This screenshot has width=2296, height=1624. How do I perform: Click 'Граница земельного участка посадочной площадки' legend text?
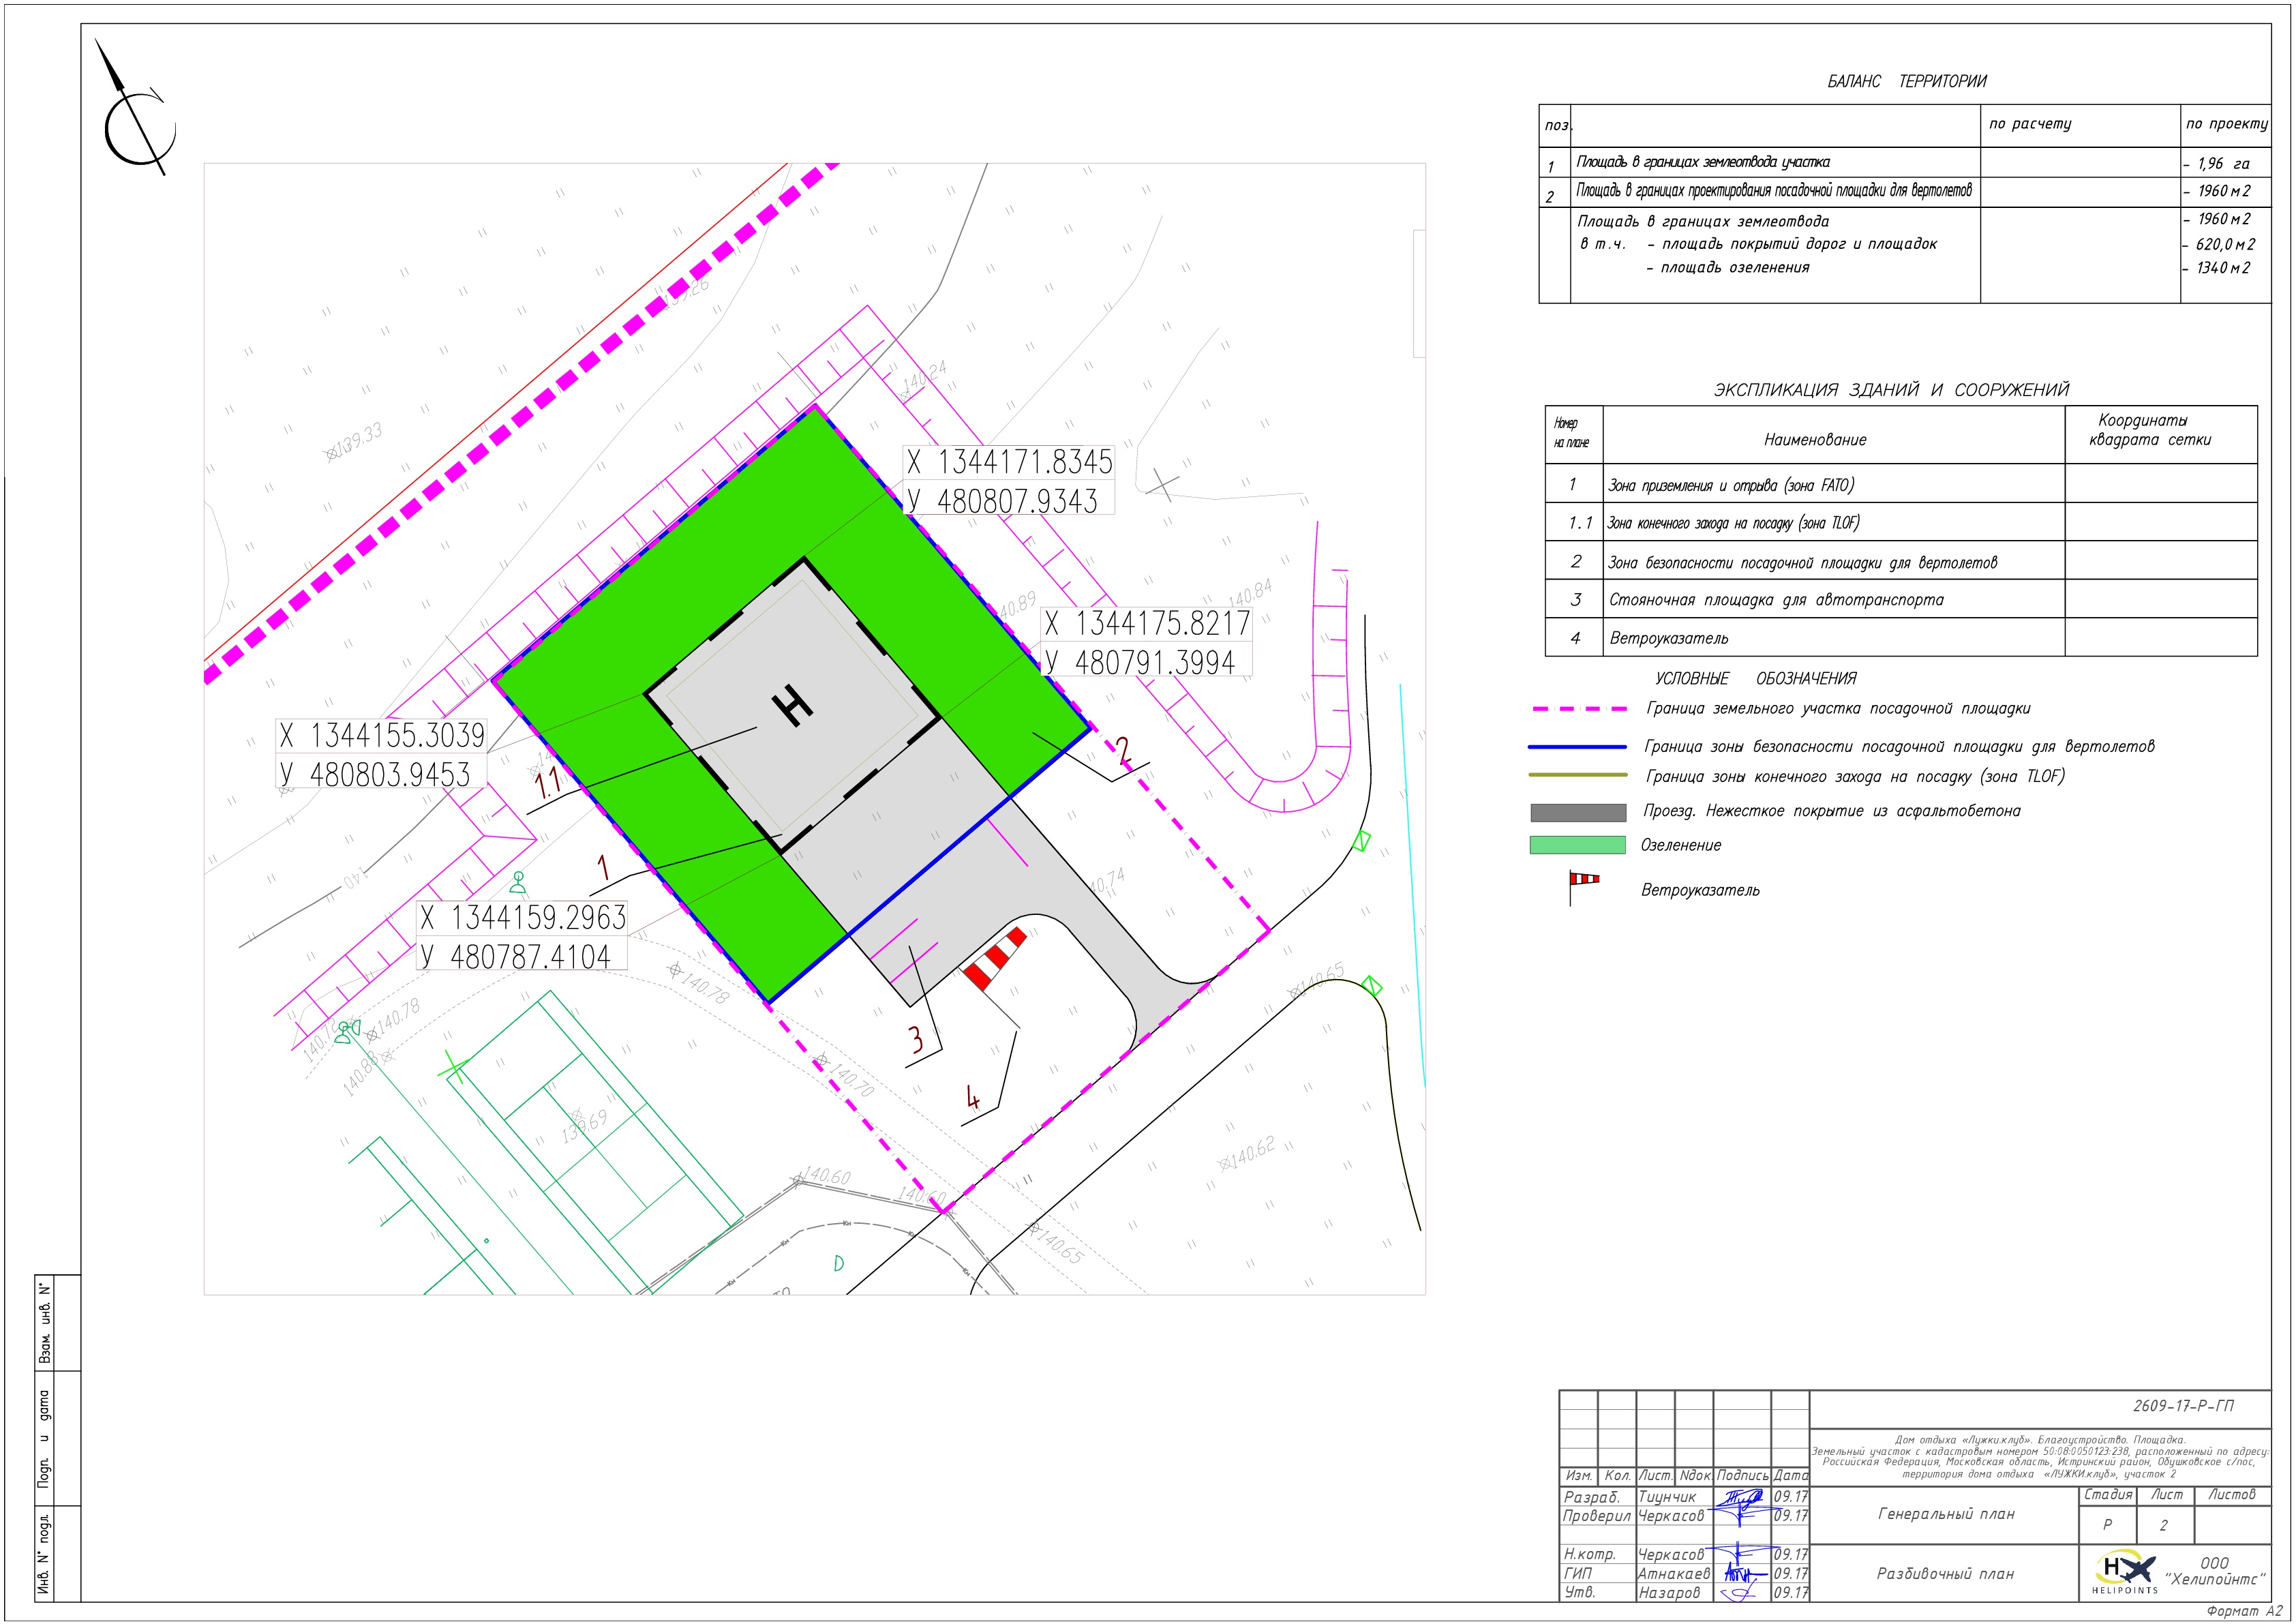point(1838,709)
